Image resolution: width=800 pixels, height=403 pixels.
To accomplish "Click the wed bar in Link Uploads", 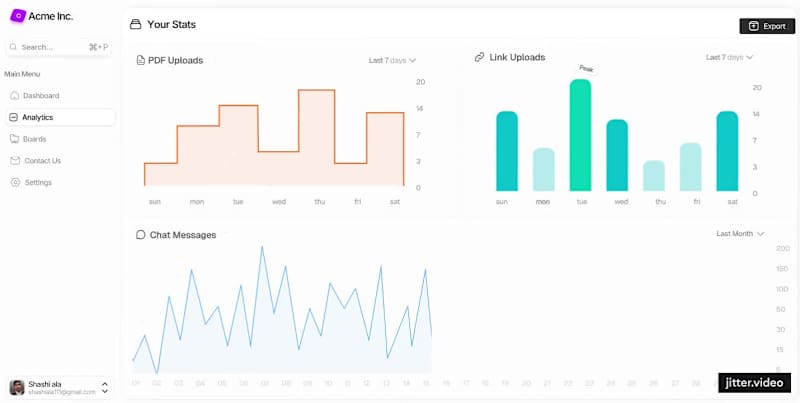I will [x=617, y=155].
